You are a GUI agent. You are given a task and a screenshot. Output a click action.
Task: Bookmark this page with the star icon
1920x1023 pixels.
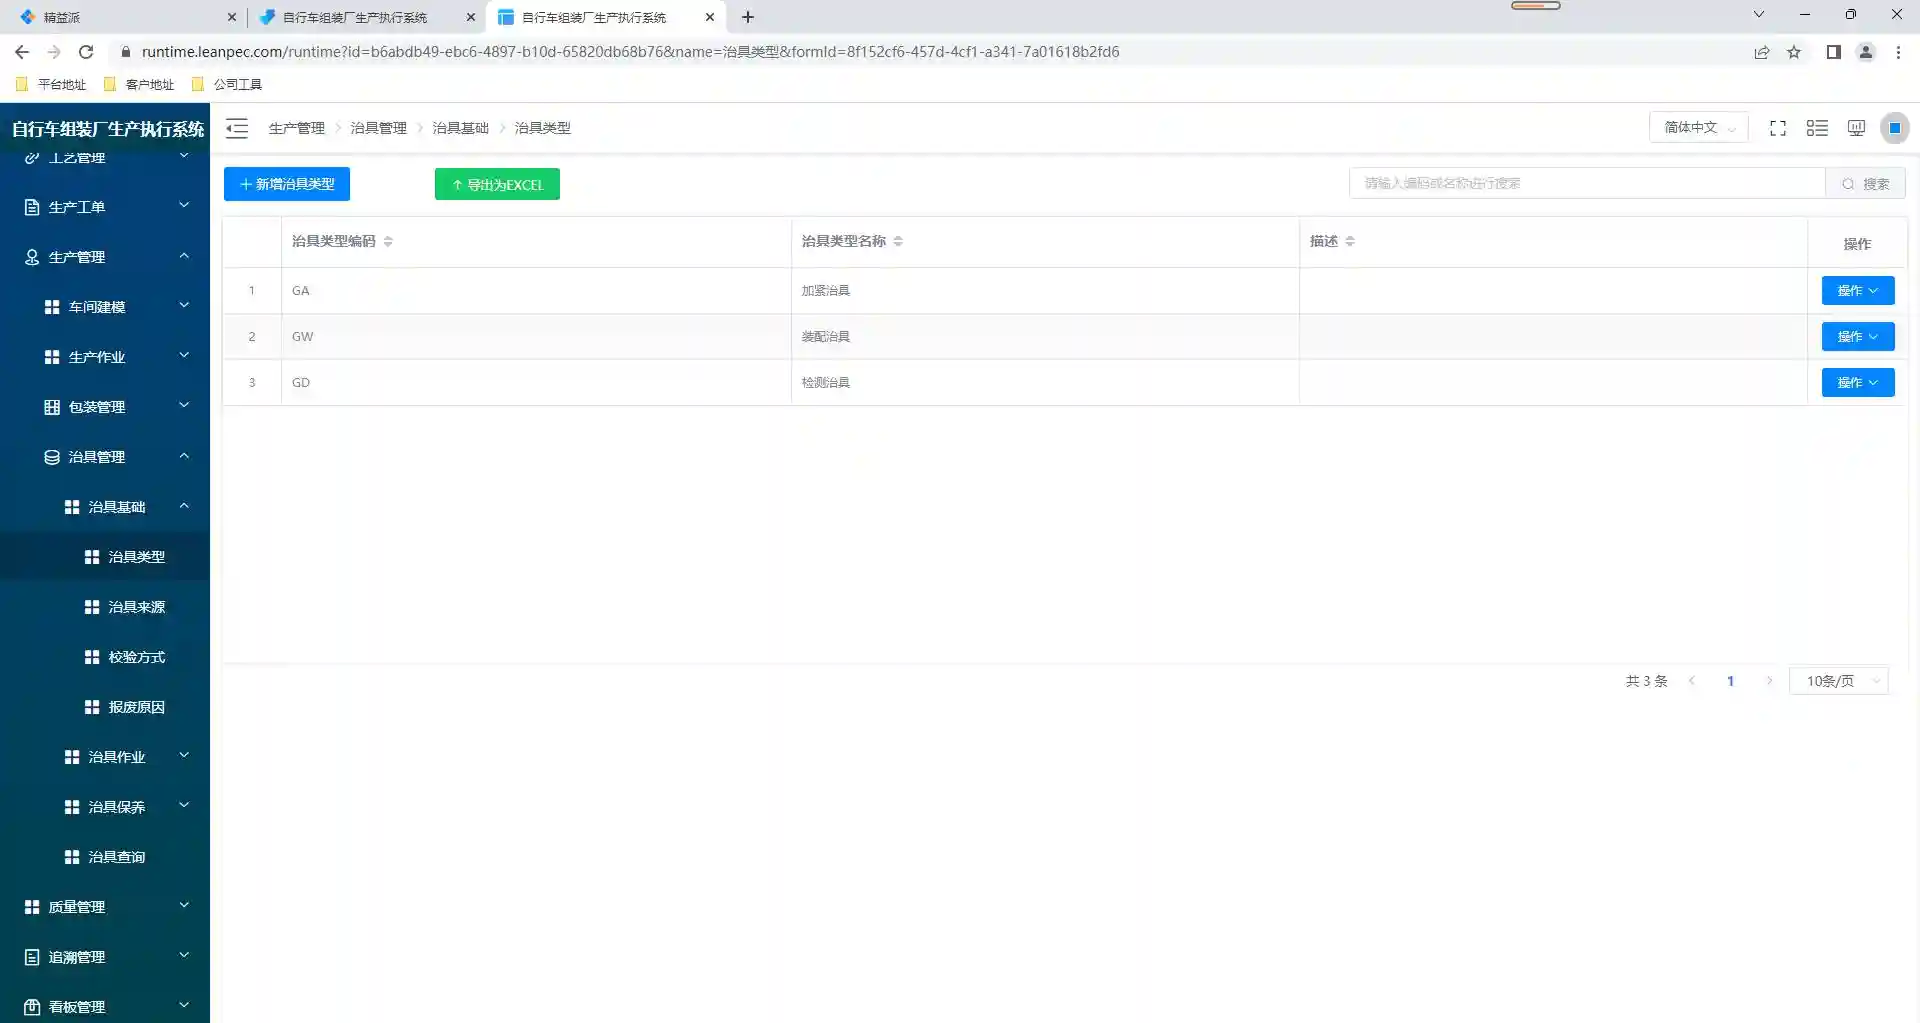pos(1794,52)
